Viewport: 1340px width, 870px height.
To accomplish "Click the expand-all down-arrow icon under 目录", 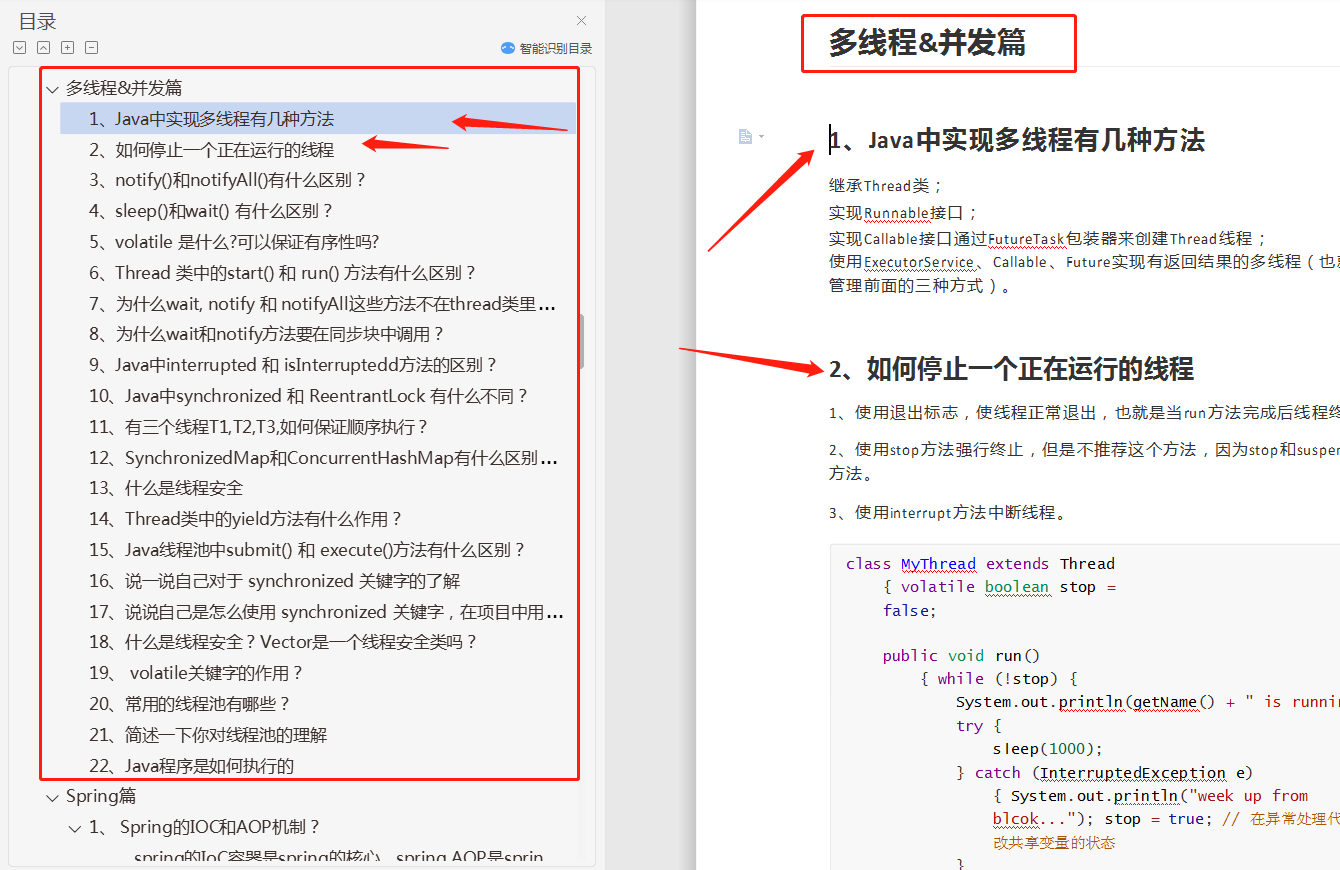I will pyautogui.click(x=19, y=47).
